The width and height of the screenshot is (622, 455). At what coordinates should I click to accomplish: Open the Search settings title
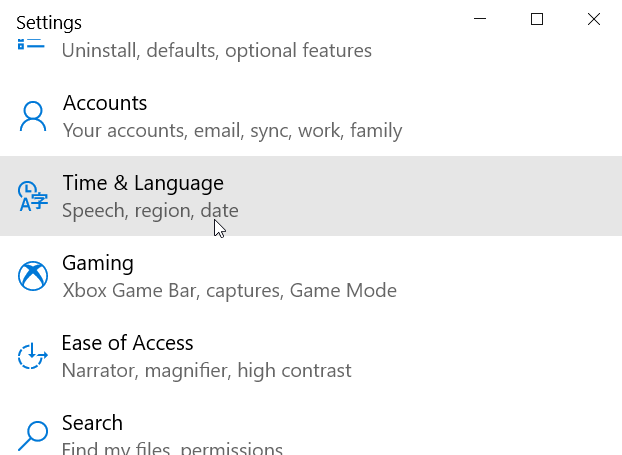point(92,423)
